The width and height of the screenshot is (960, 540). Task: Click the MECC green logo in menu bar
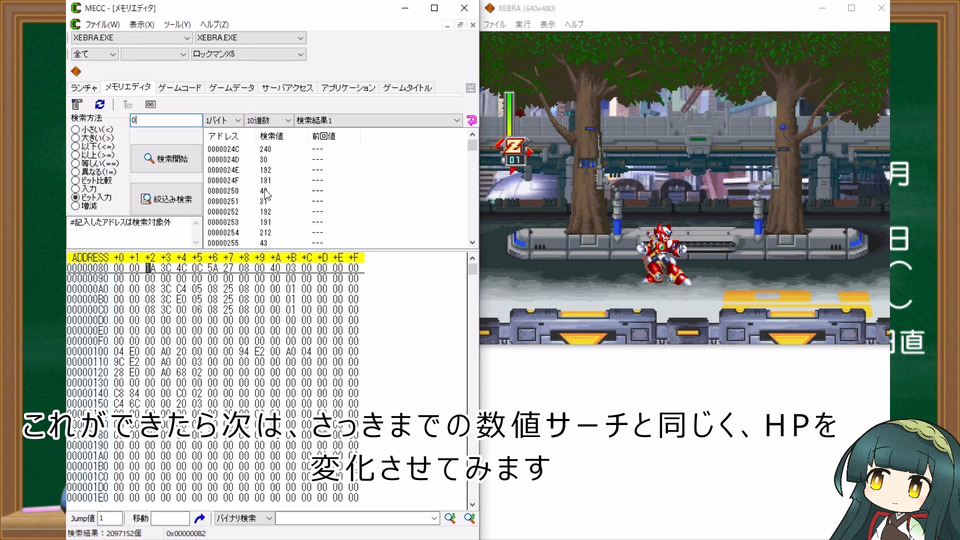(75, 24)
